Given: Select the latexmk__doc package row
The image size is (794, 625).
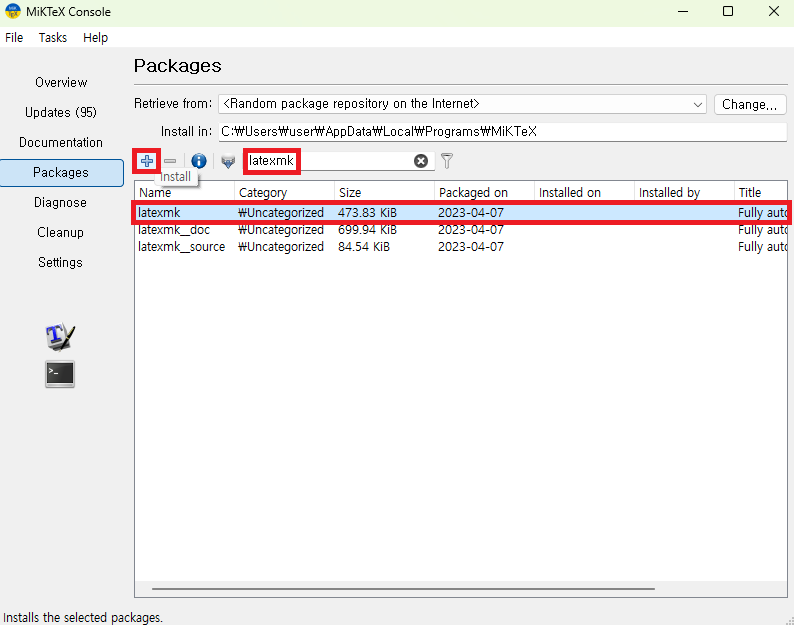Looking at the screenshot, I should (x=461, y=229).
